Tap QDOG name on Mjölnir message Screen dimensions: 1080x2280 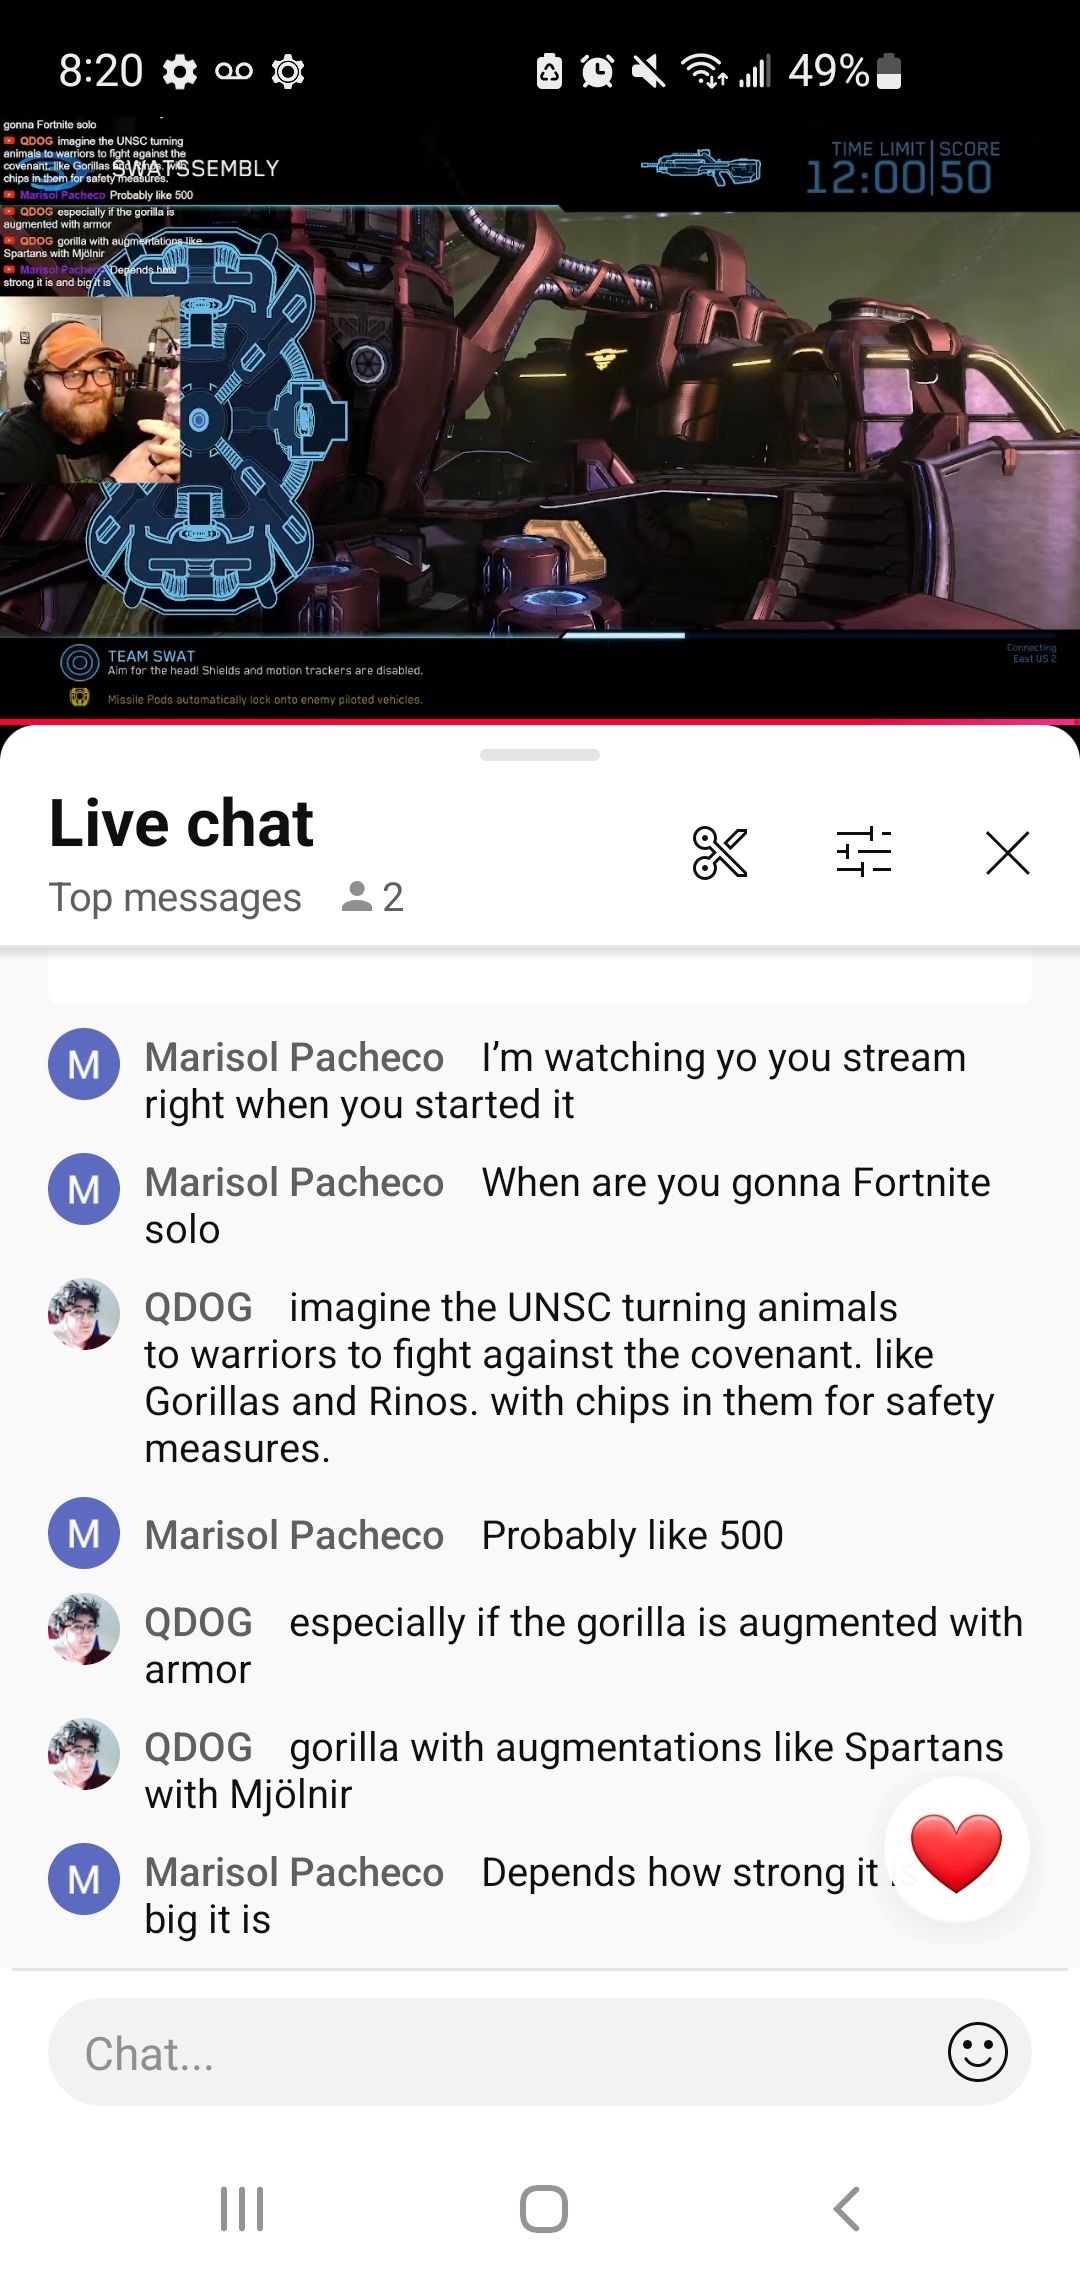click(198, 1747)
